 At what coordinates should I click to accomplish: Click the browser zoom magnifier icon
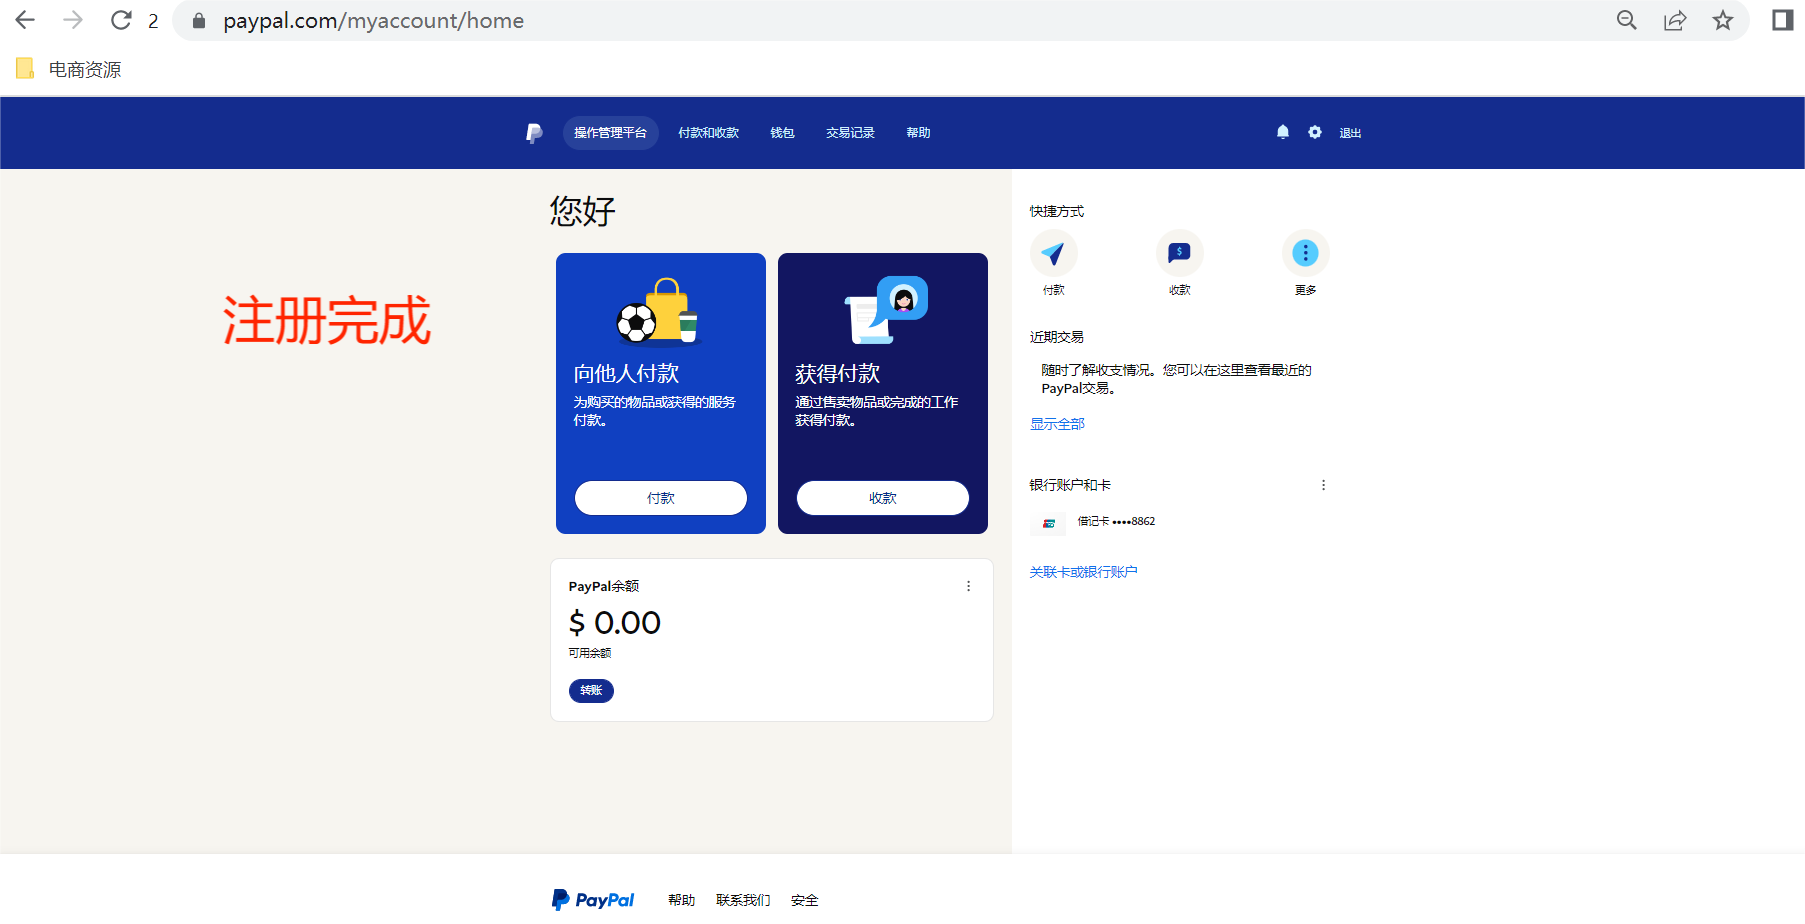[x=1627, y=20]
